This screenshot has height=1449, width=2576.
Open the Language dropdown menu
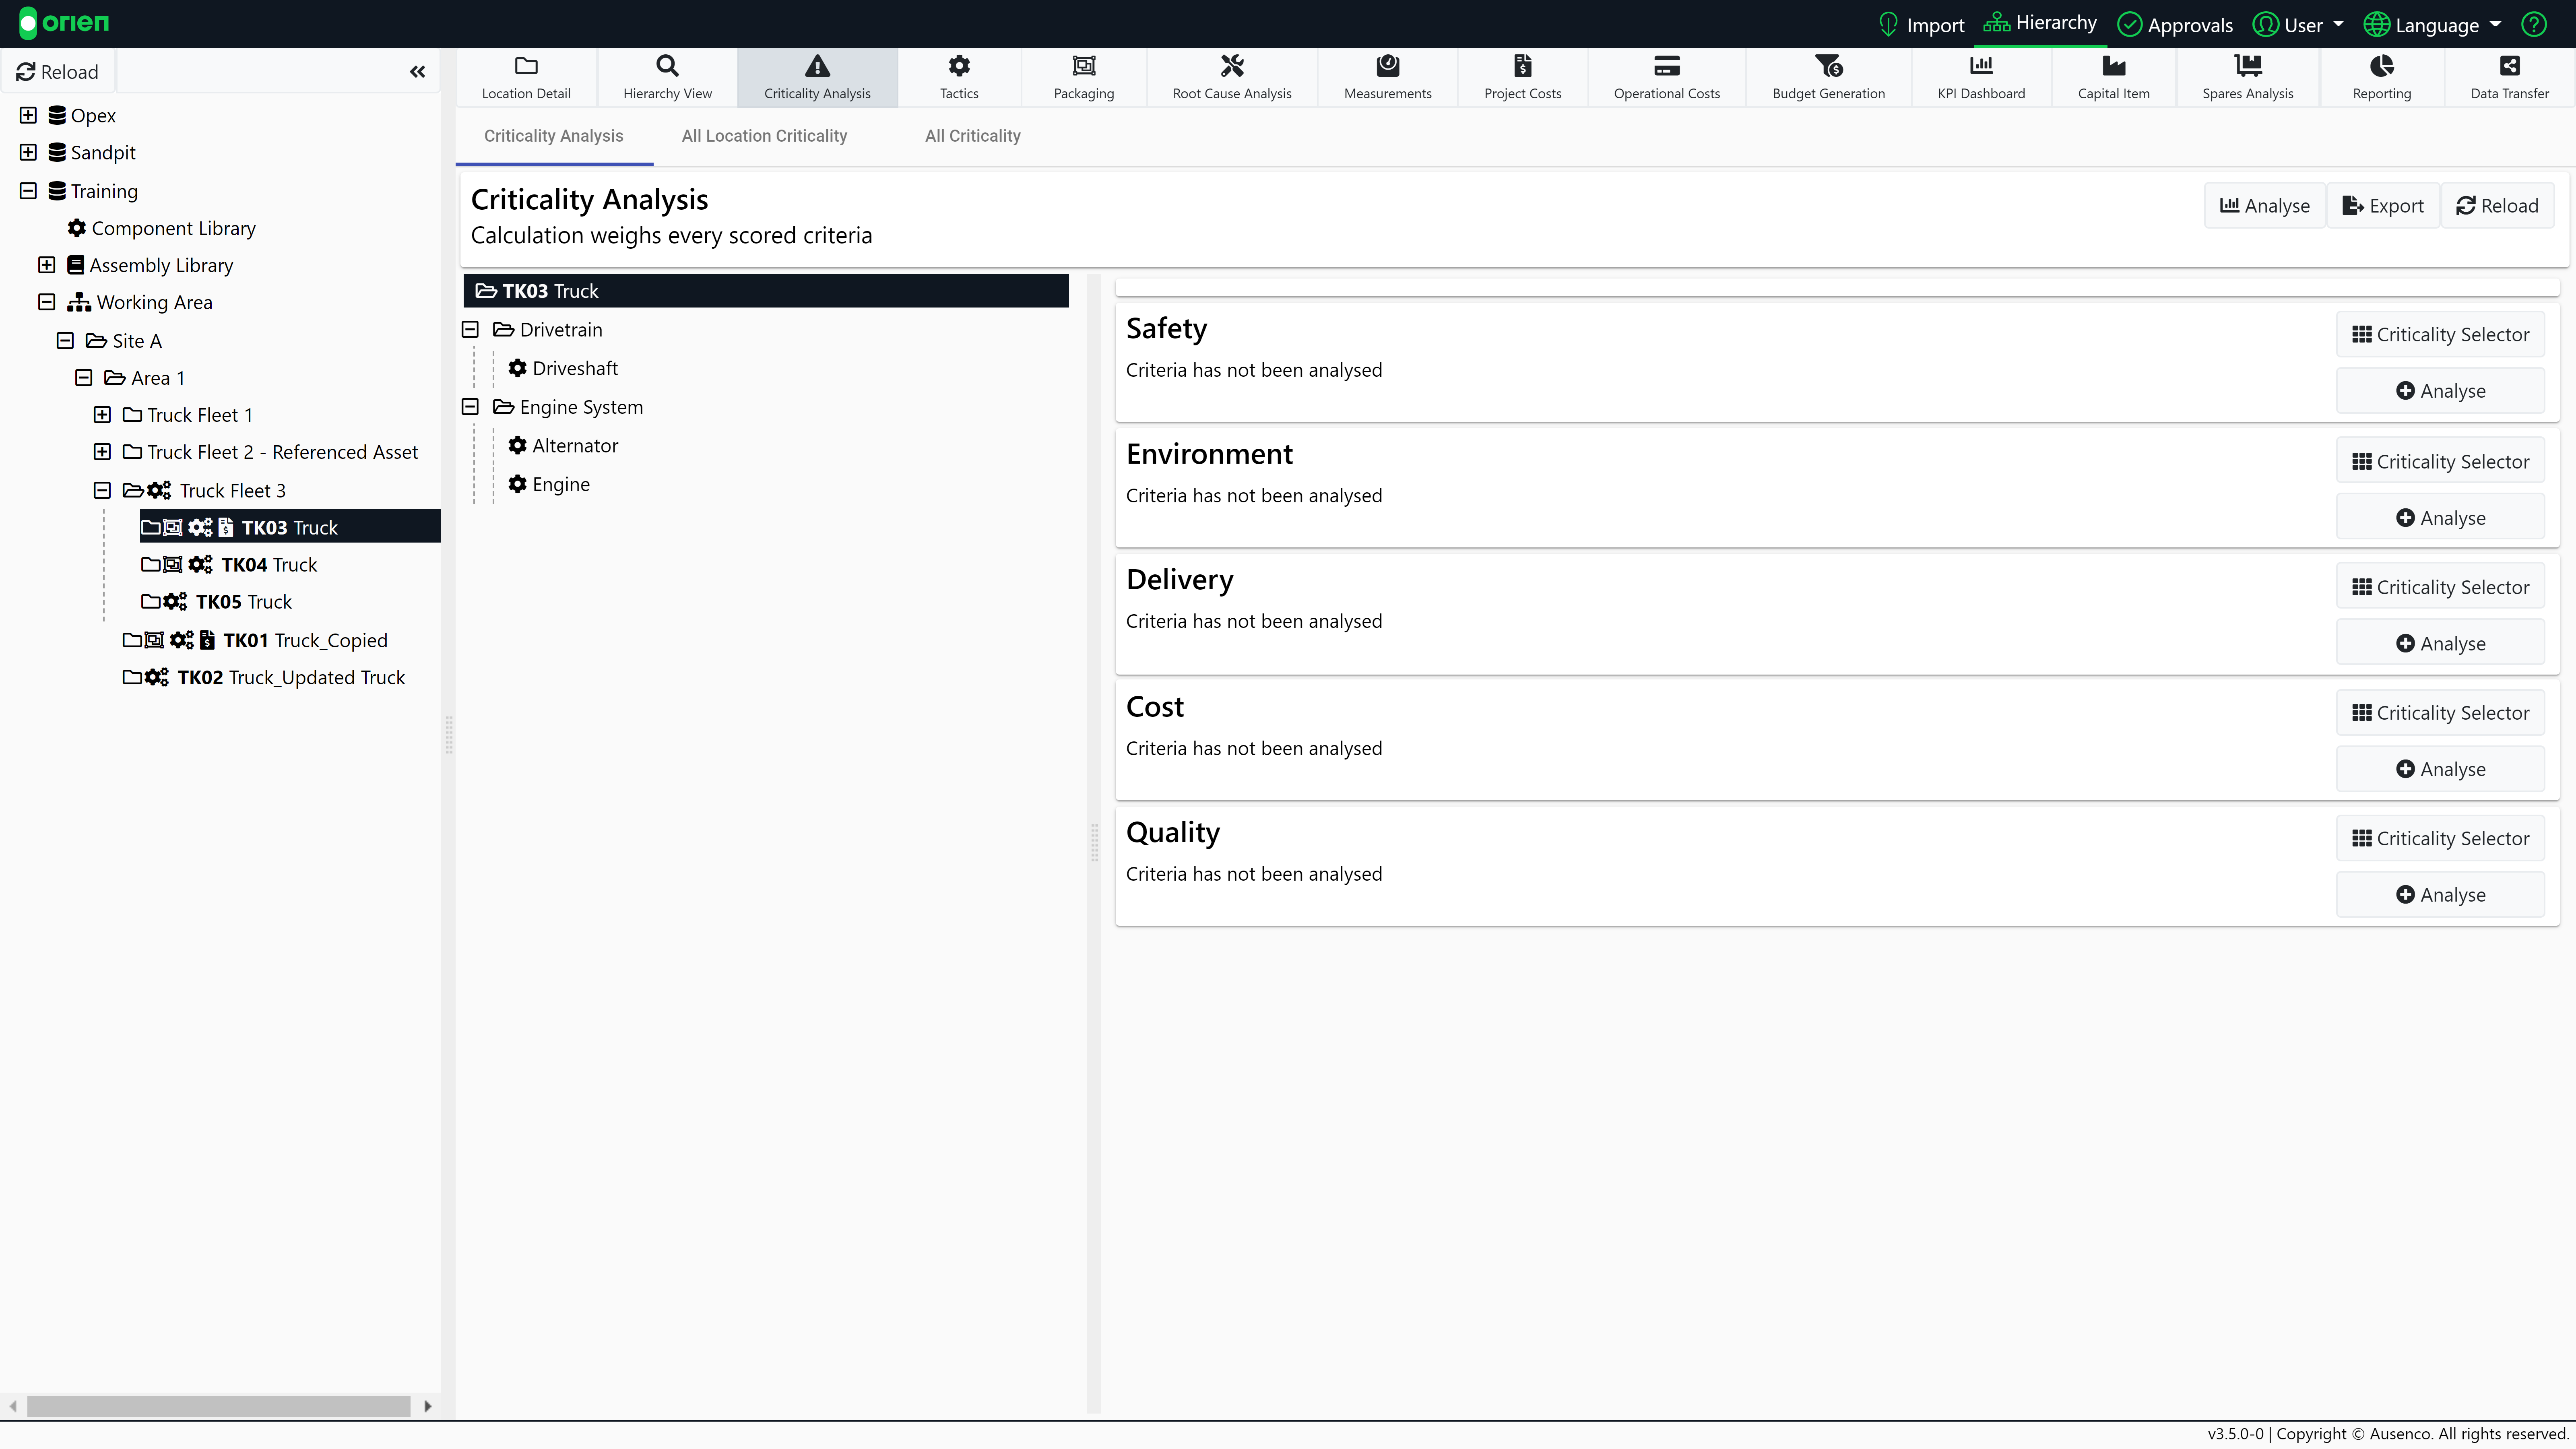(2432, 24)
